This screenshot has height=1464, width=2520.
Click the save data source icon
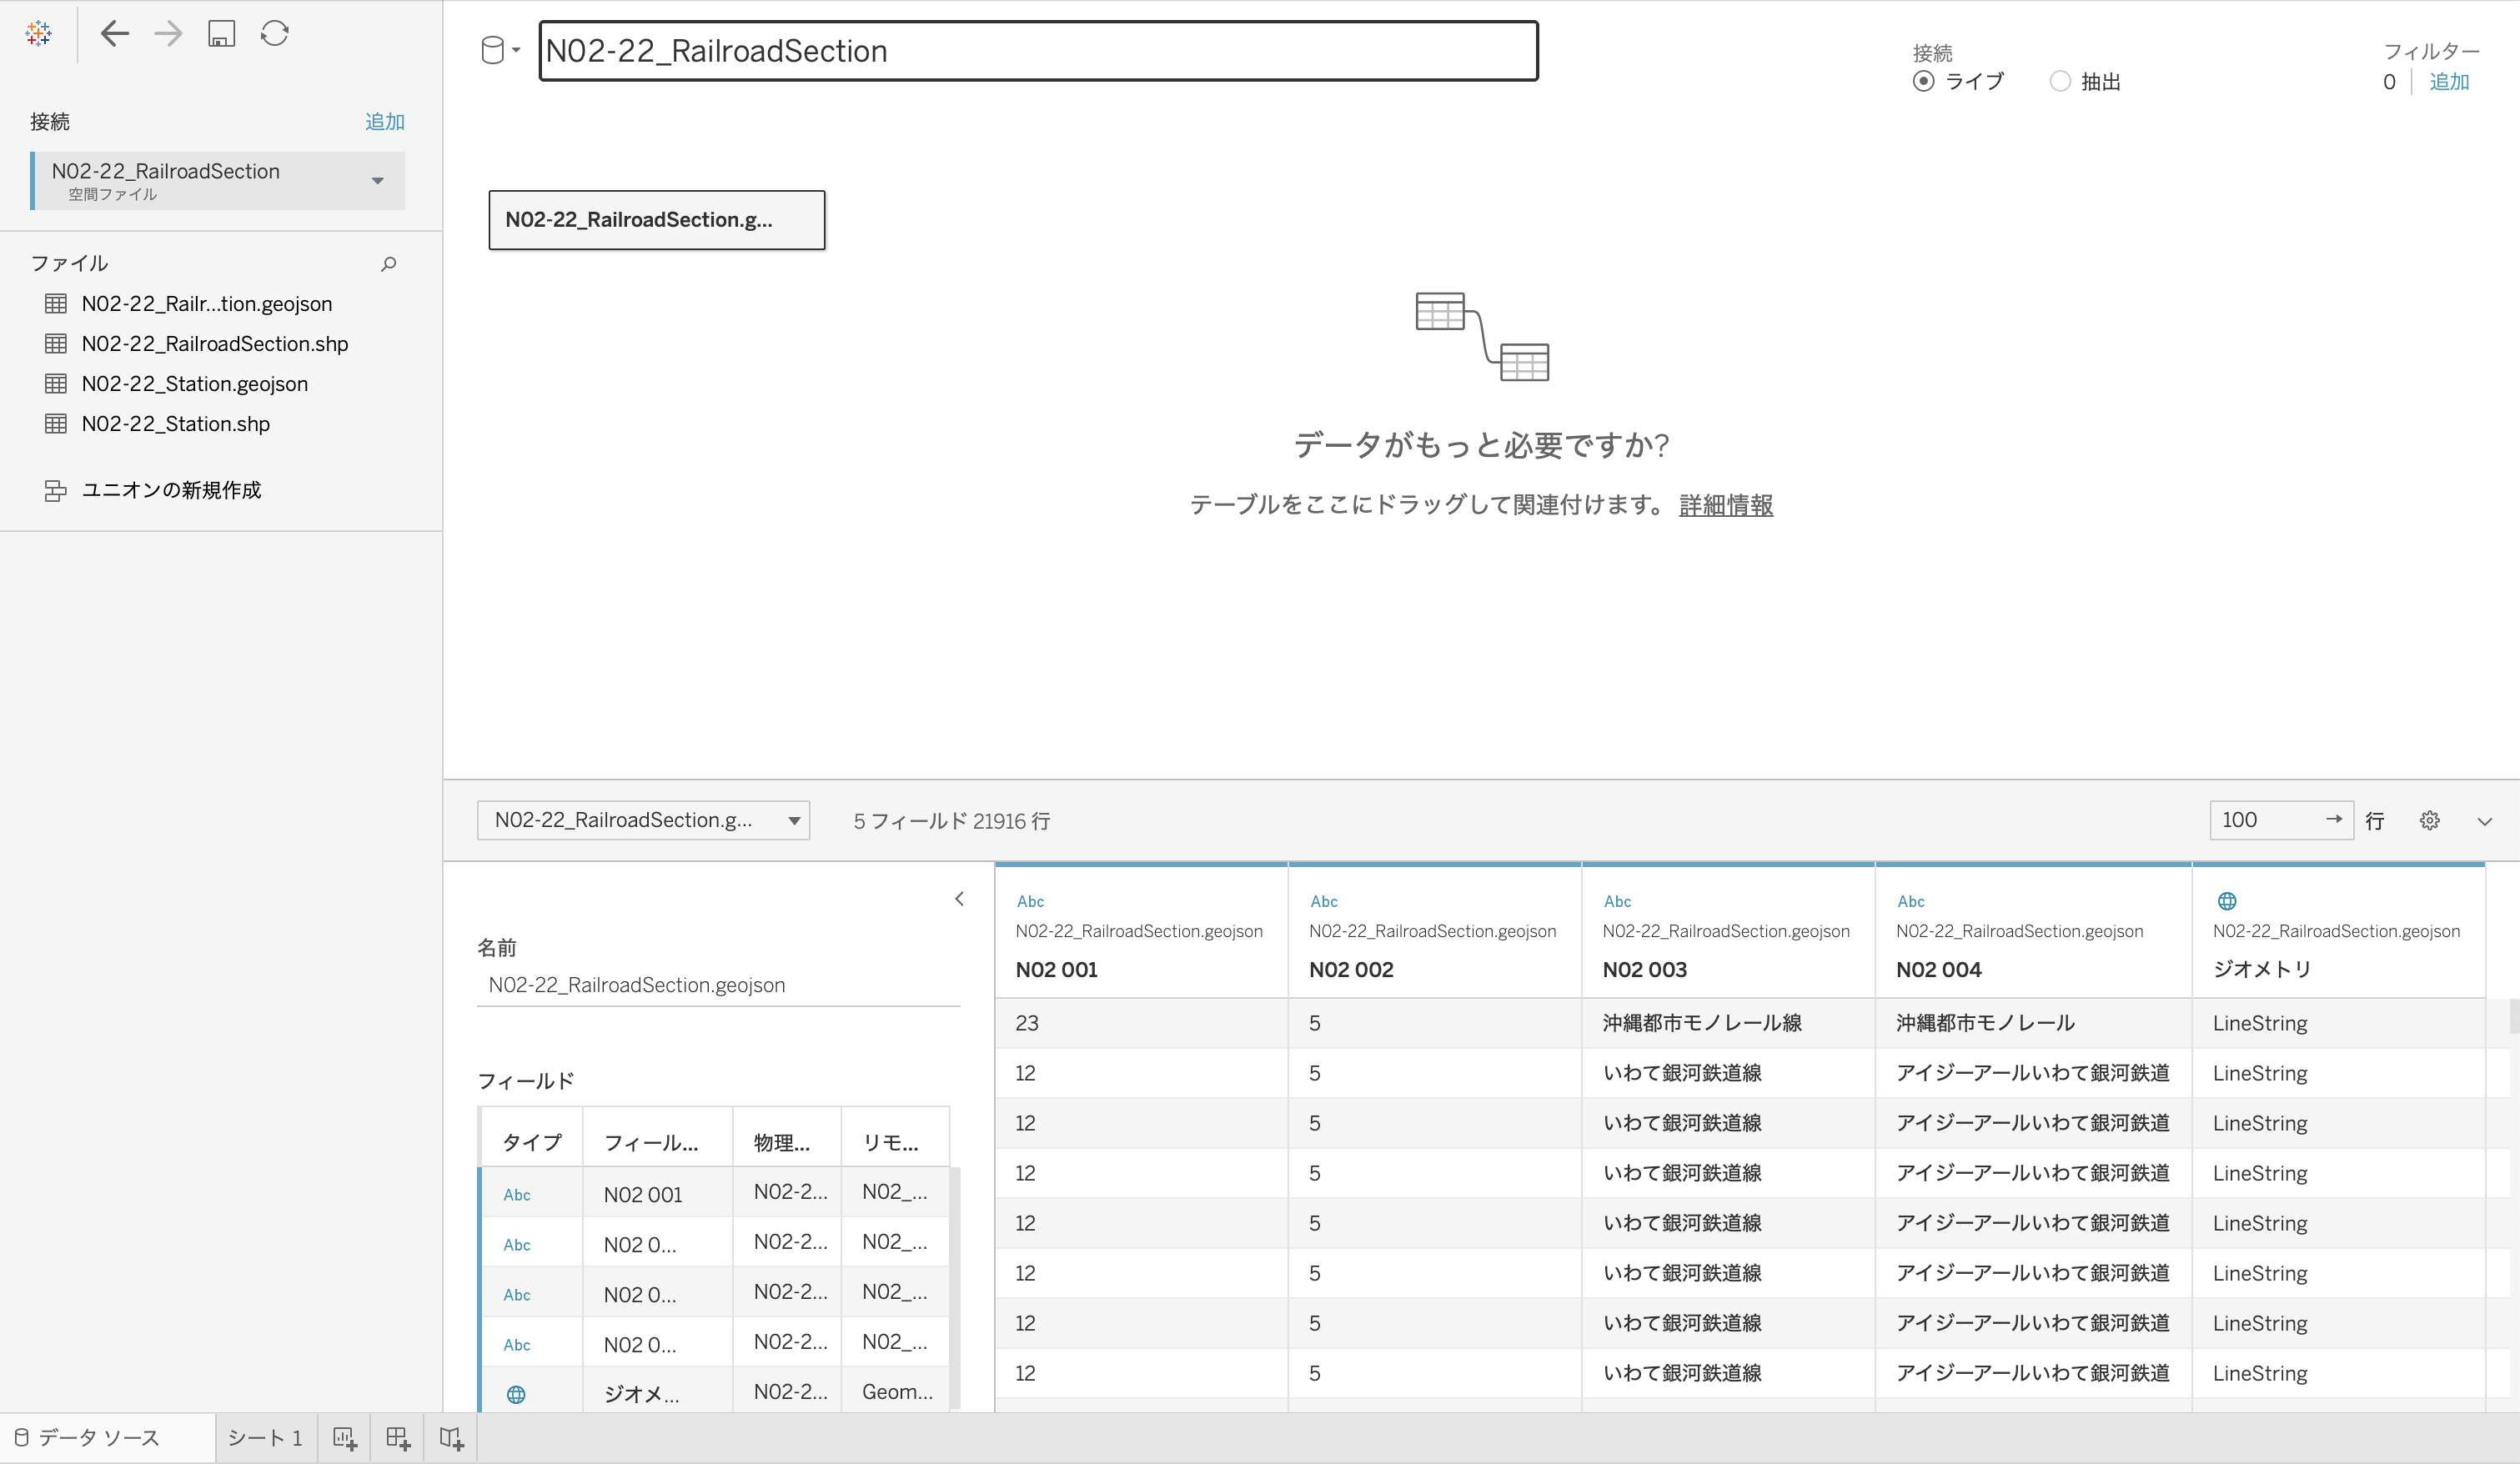[221, 33]
